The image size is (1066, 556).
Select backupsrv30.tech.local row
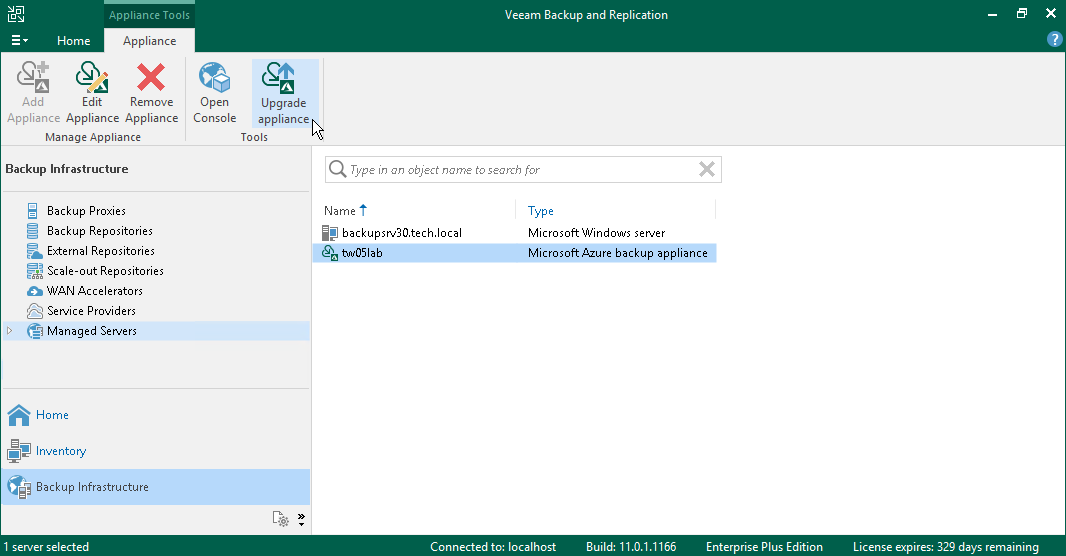coord(514,232)
